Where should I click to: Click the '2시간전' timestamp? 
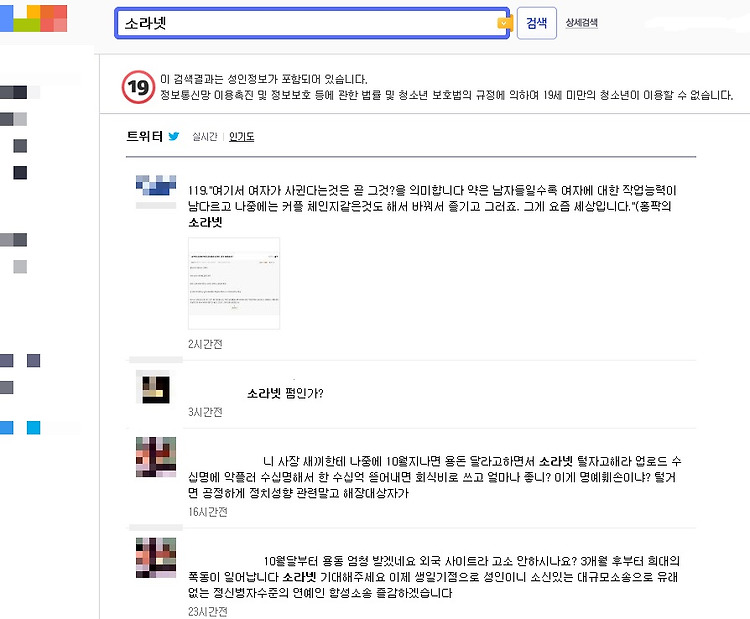tap(205, 344)
